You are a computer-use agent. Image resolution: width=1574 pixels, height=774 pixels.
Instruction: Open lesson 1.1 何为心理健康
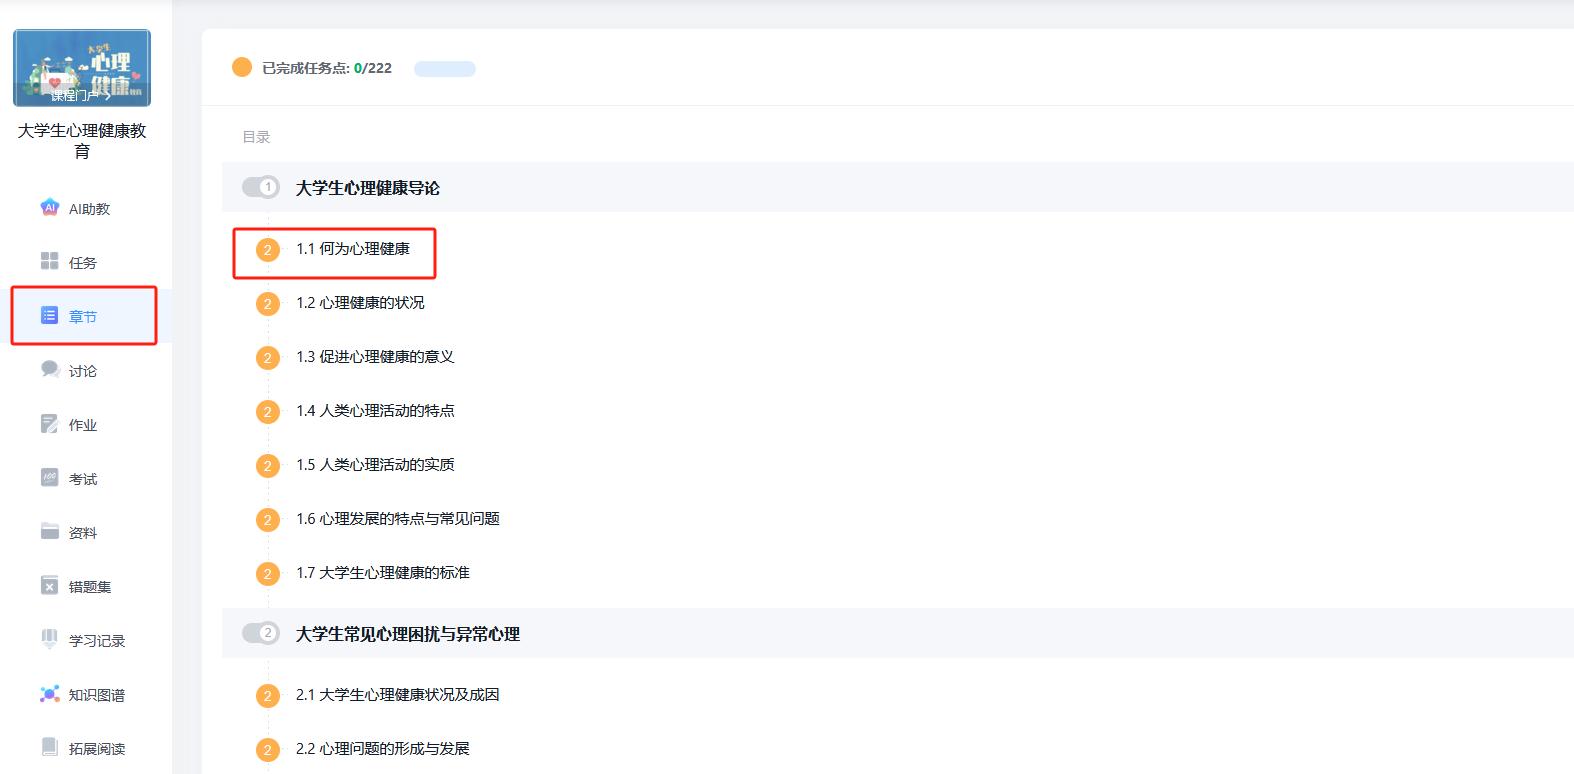click(x=352, y=249)
